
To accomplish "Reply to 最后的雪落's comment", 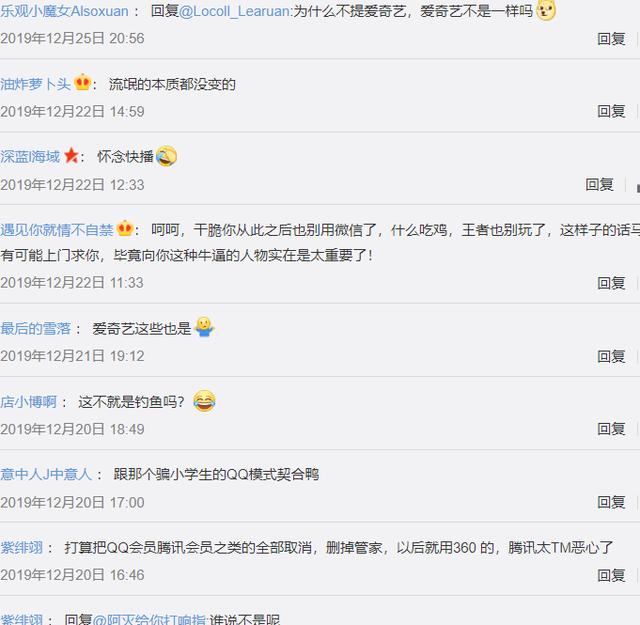I will click(611, 356).
